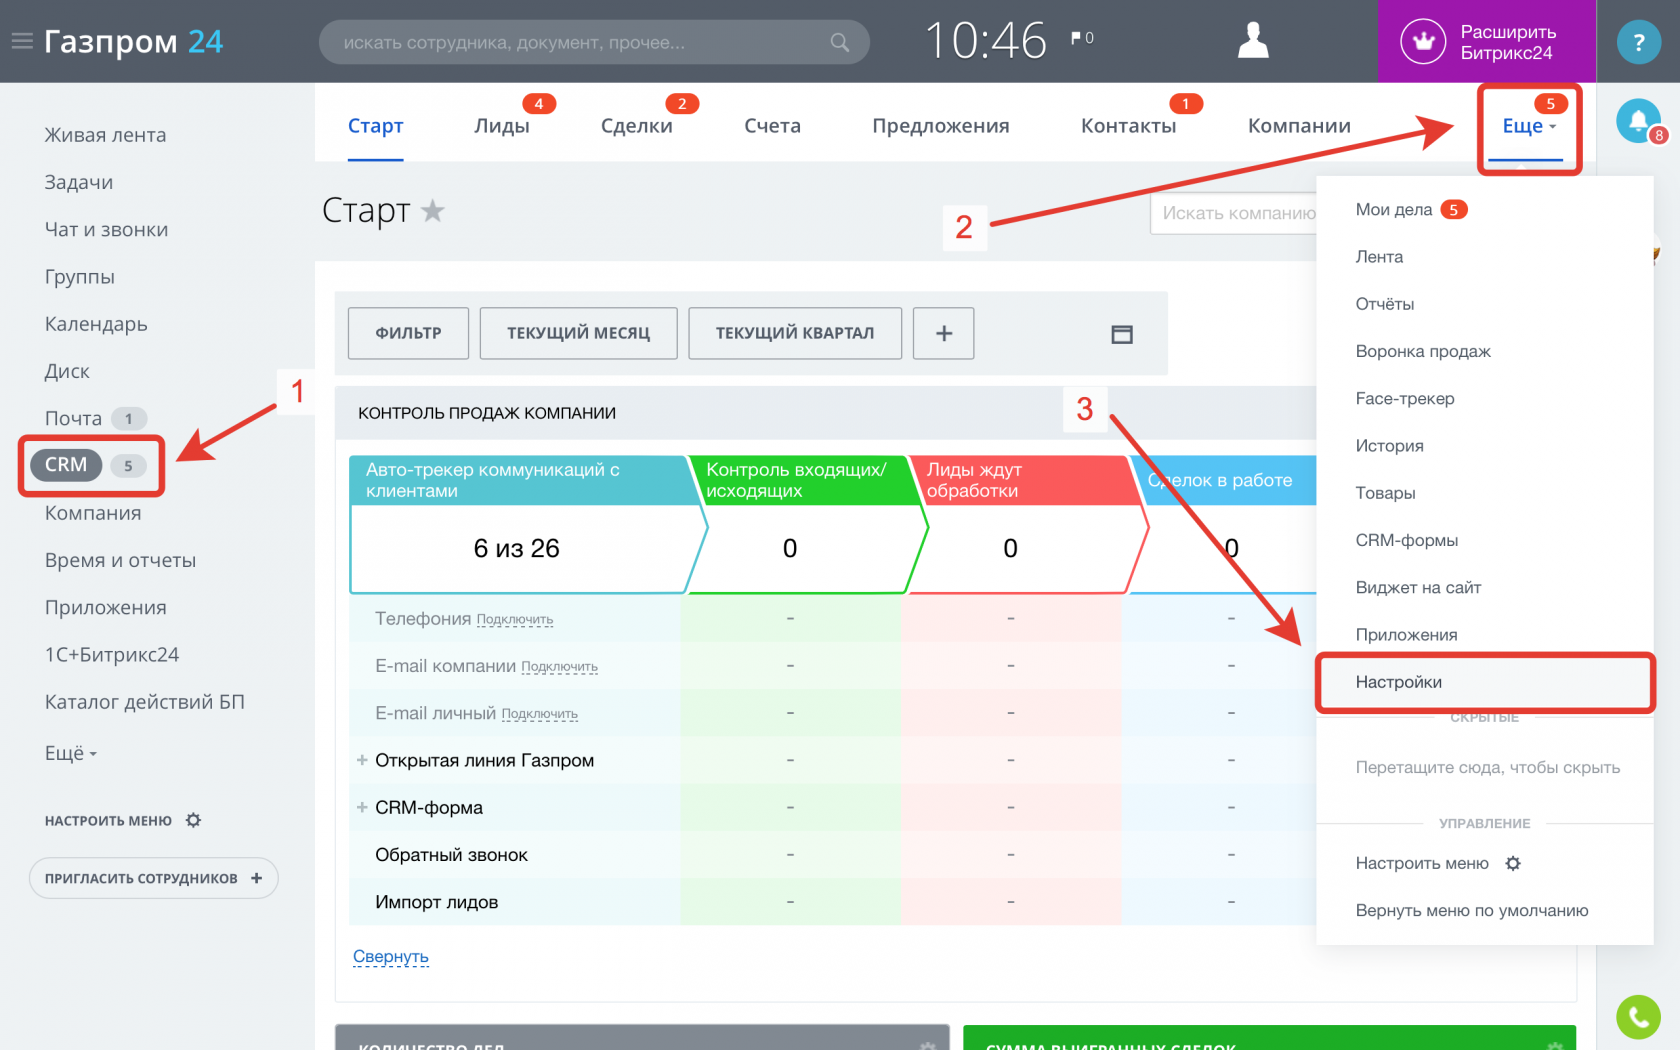
Task: Open the Еще dropdown in CRM tabs
Action: tap(1528, 126)
